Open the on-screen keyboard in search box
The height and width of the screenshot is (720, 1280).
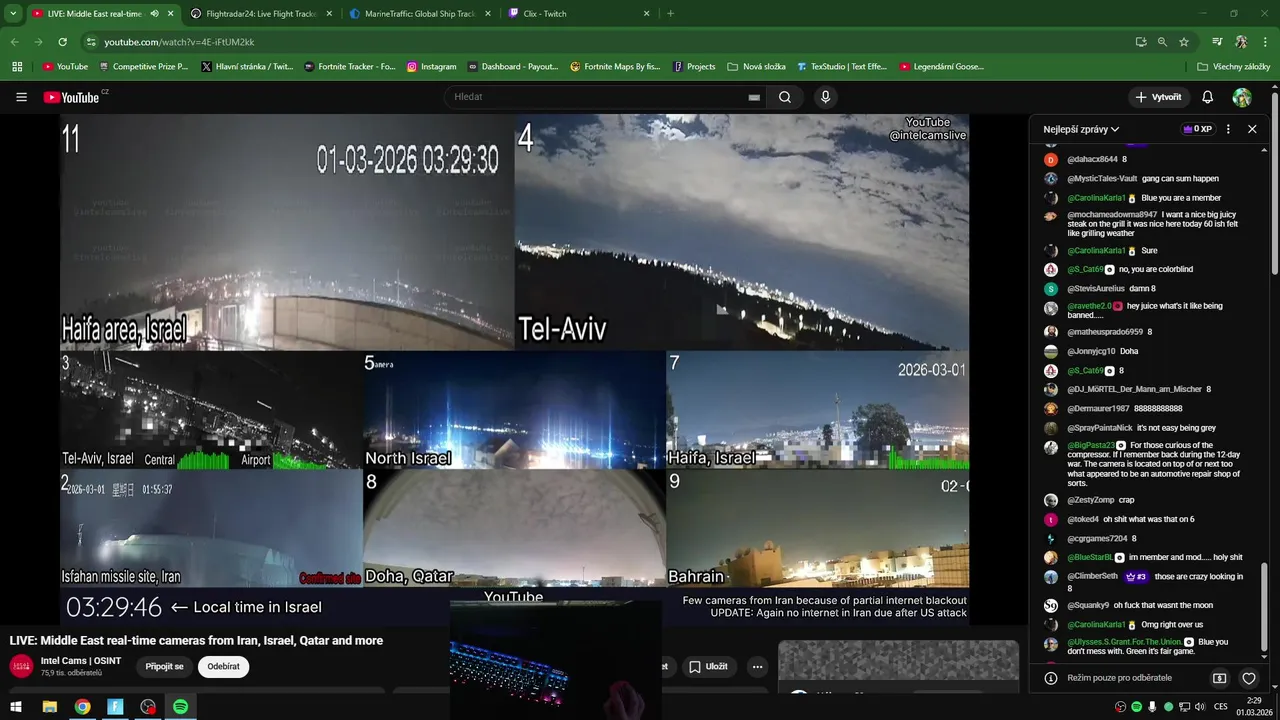click(x=754, y=97)
